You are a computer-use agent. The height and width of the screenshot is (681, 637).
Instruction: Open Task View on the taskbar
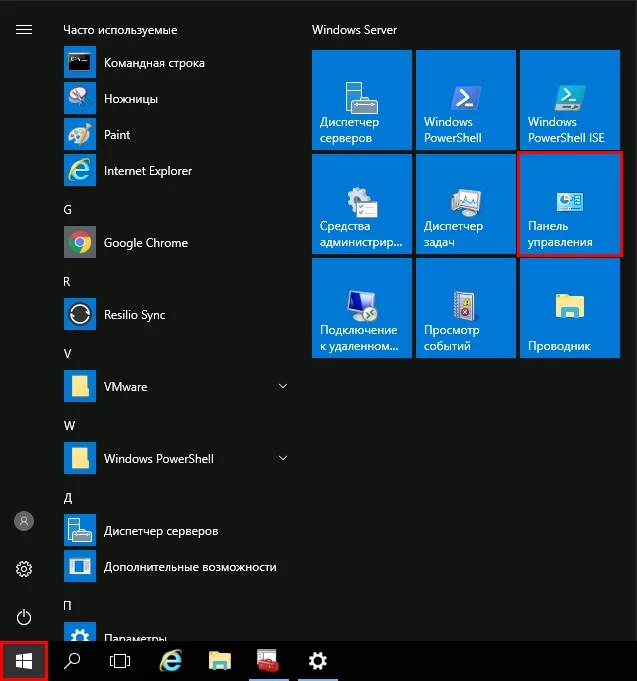[x=120, y=661]
